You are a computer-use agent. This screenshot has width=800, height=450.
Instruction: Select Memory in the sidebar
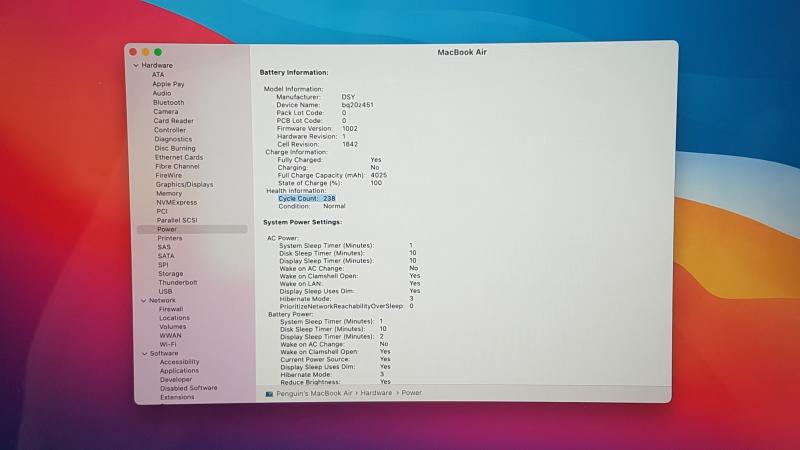click(169, 193)
